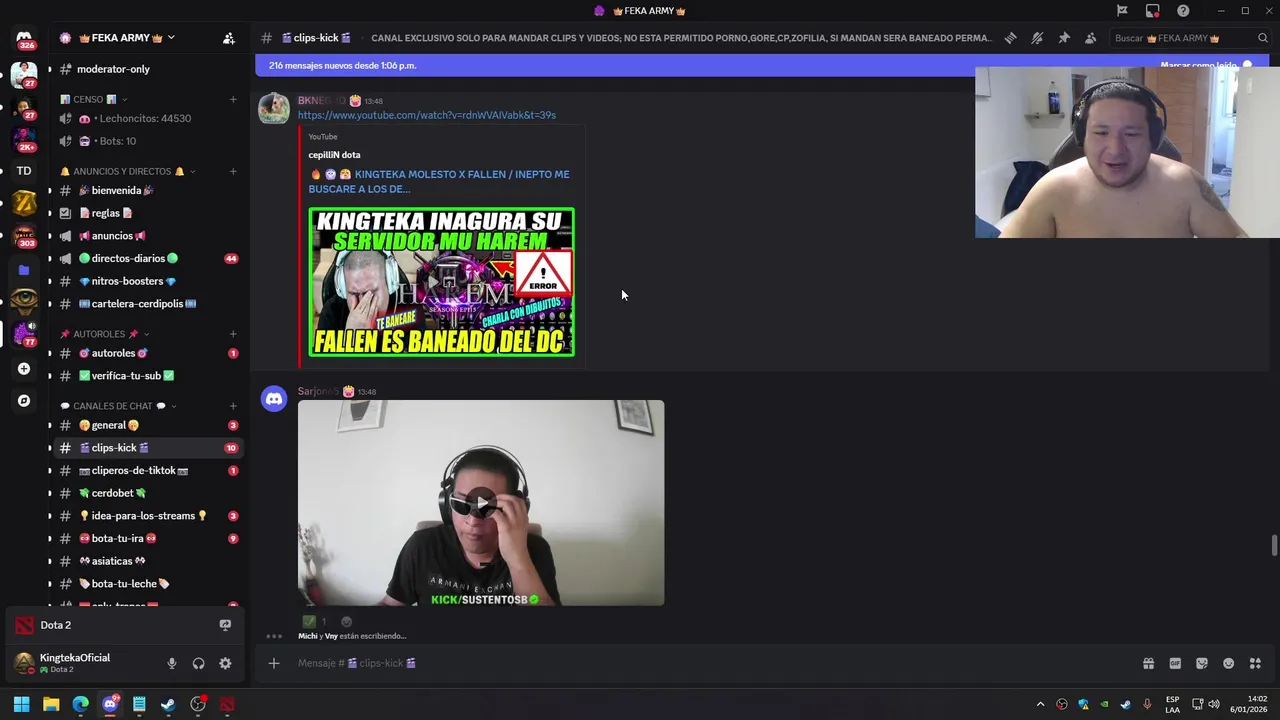This screenshot has width=1280, height=720.
Task: Add channel to CENSO category plus
Action: click(233, 99)
